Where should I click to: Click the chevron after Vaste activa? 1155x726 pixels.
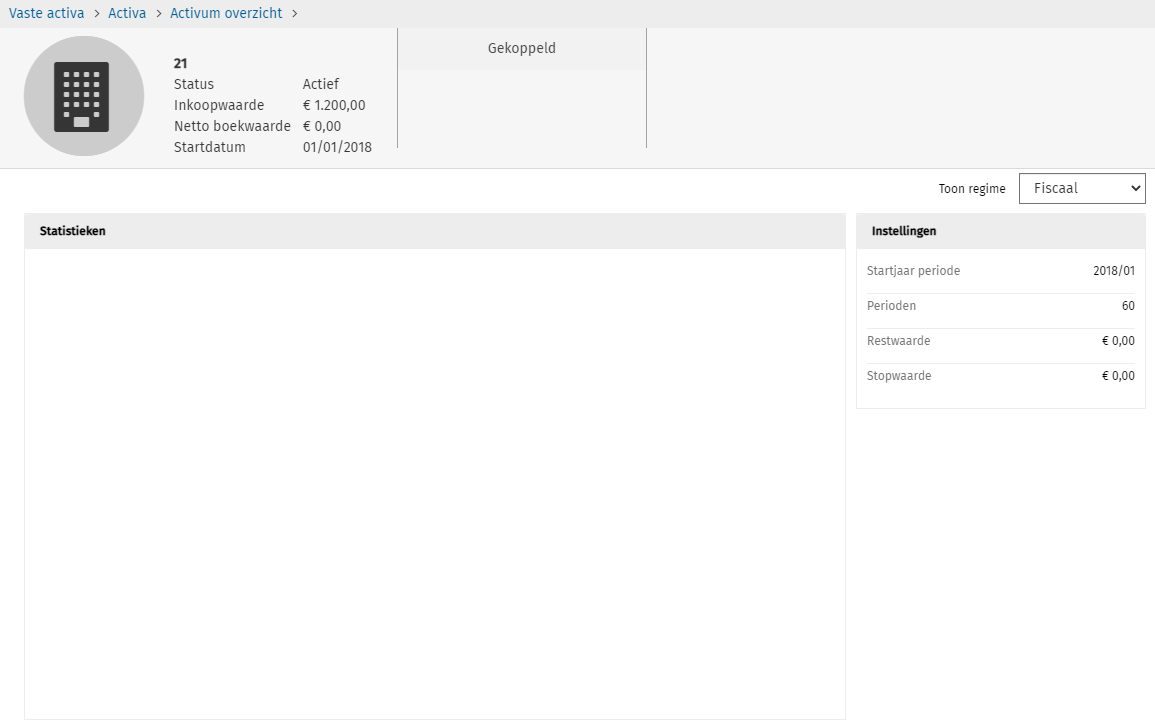(x=97, y=13)
